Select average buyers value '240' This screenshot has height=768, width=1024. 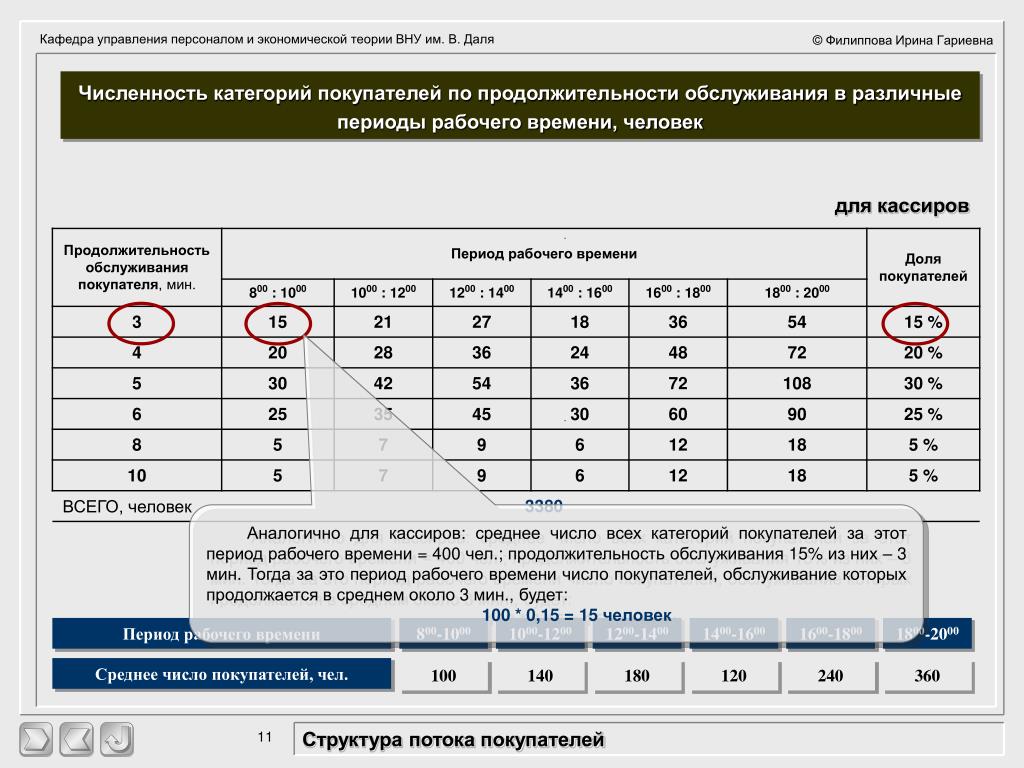830,676
